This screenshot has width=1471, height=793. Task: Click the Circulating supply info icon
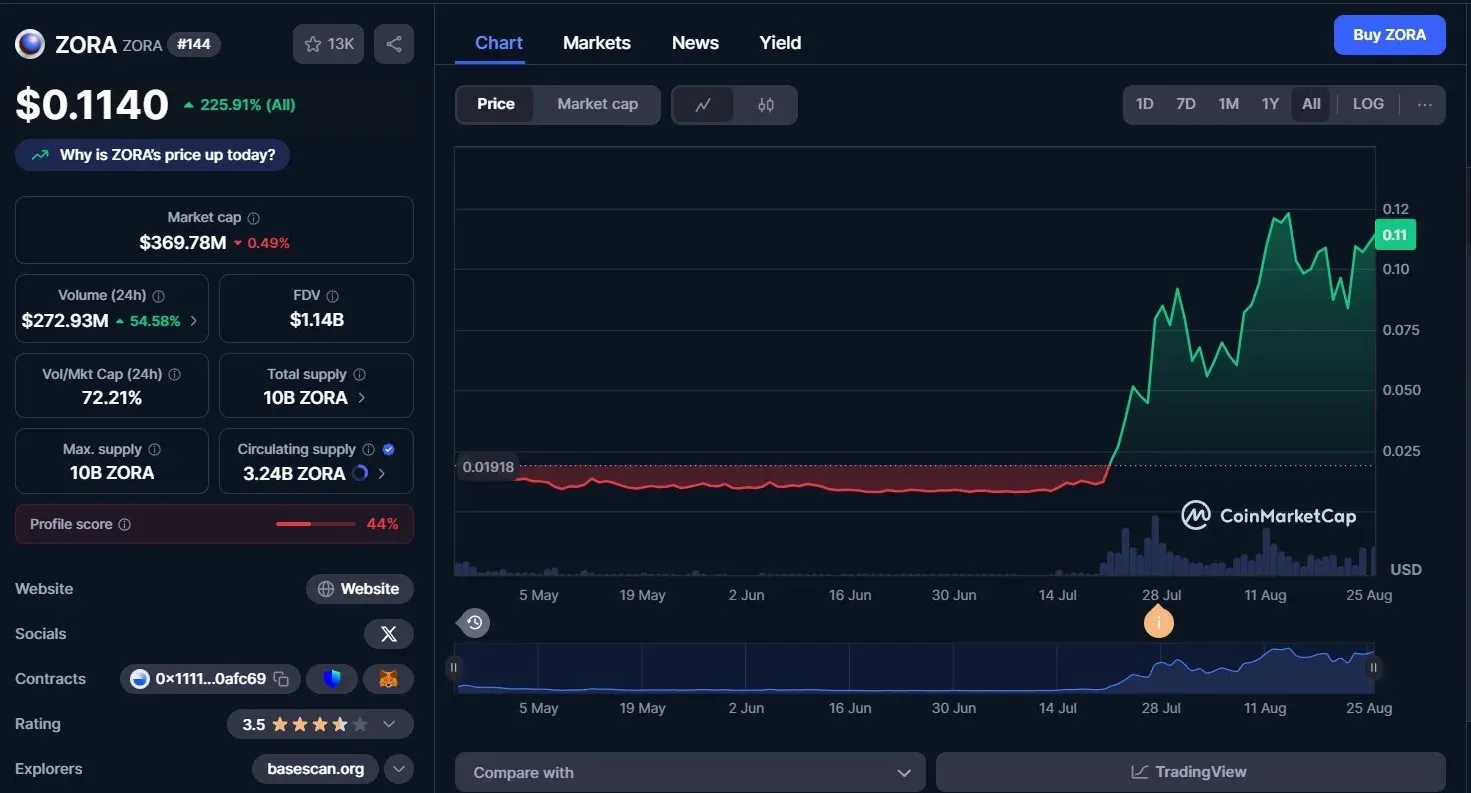368,450
